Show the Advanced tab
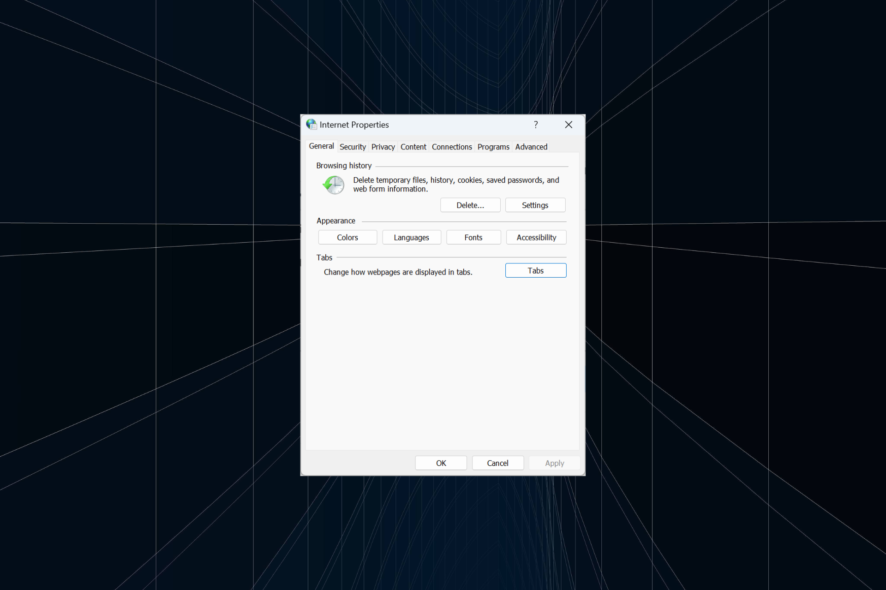886x590 pixels. coord(531,147)
